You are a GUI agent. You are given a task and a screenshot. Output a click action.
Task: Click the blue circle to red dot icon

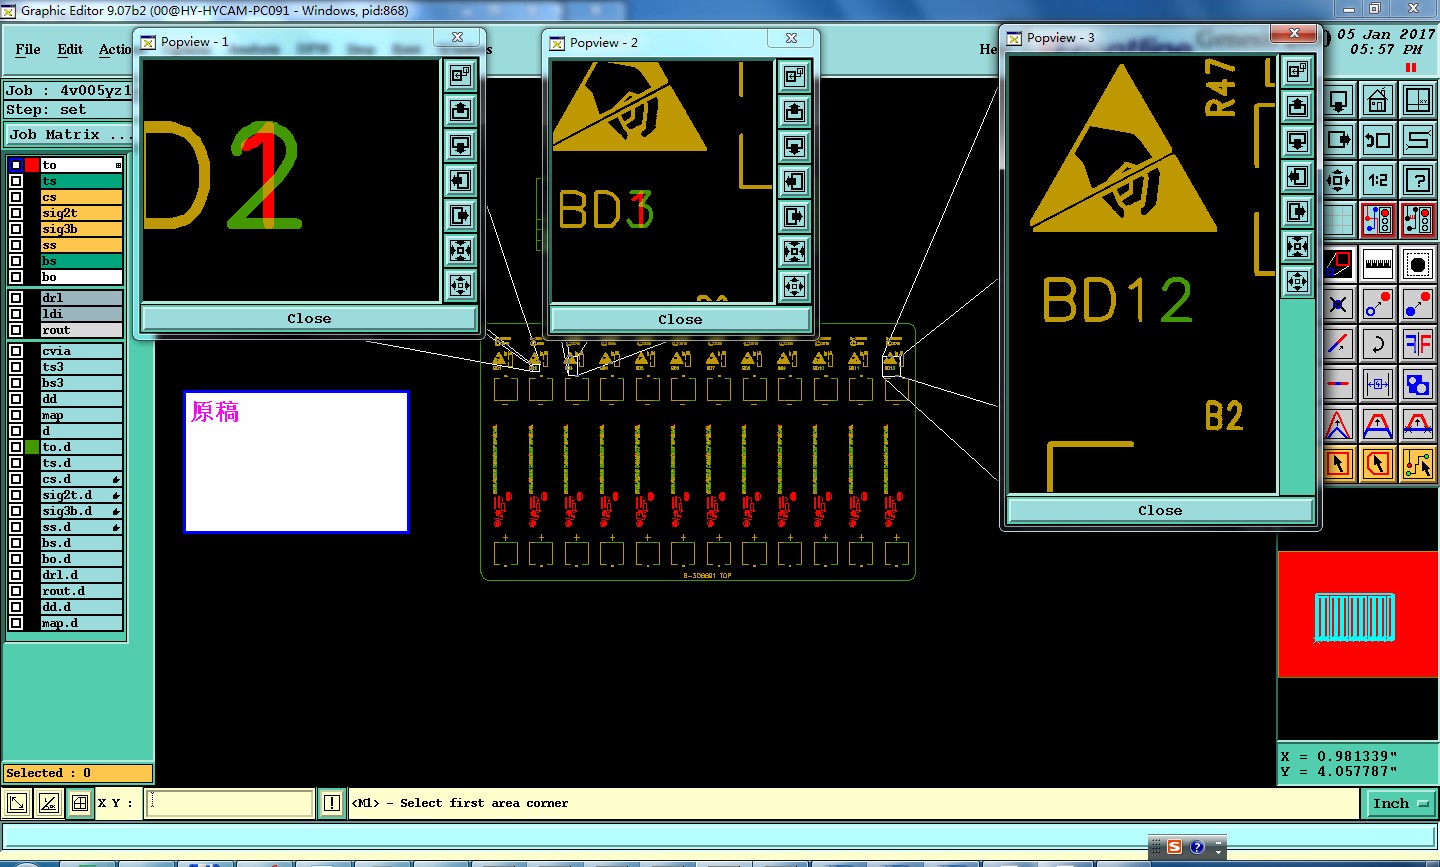coord(1378,304)
